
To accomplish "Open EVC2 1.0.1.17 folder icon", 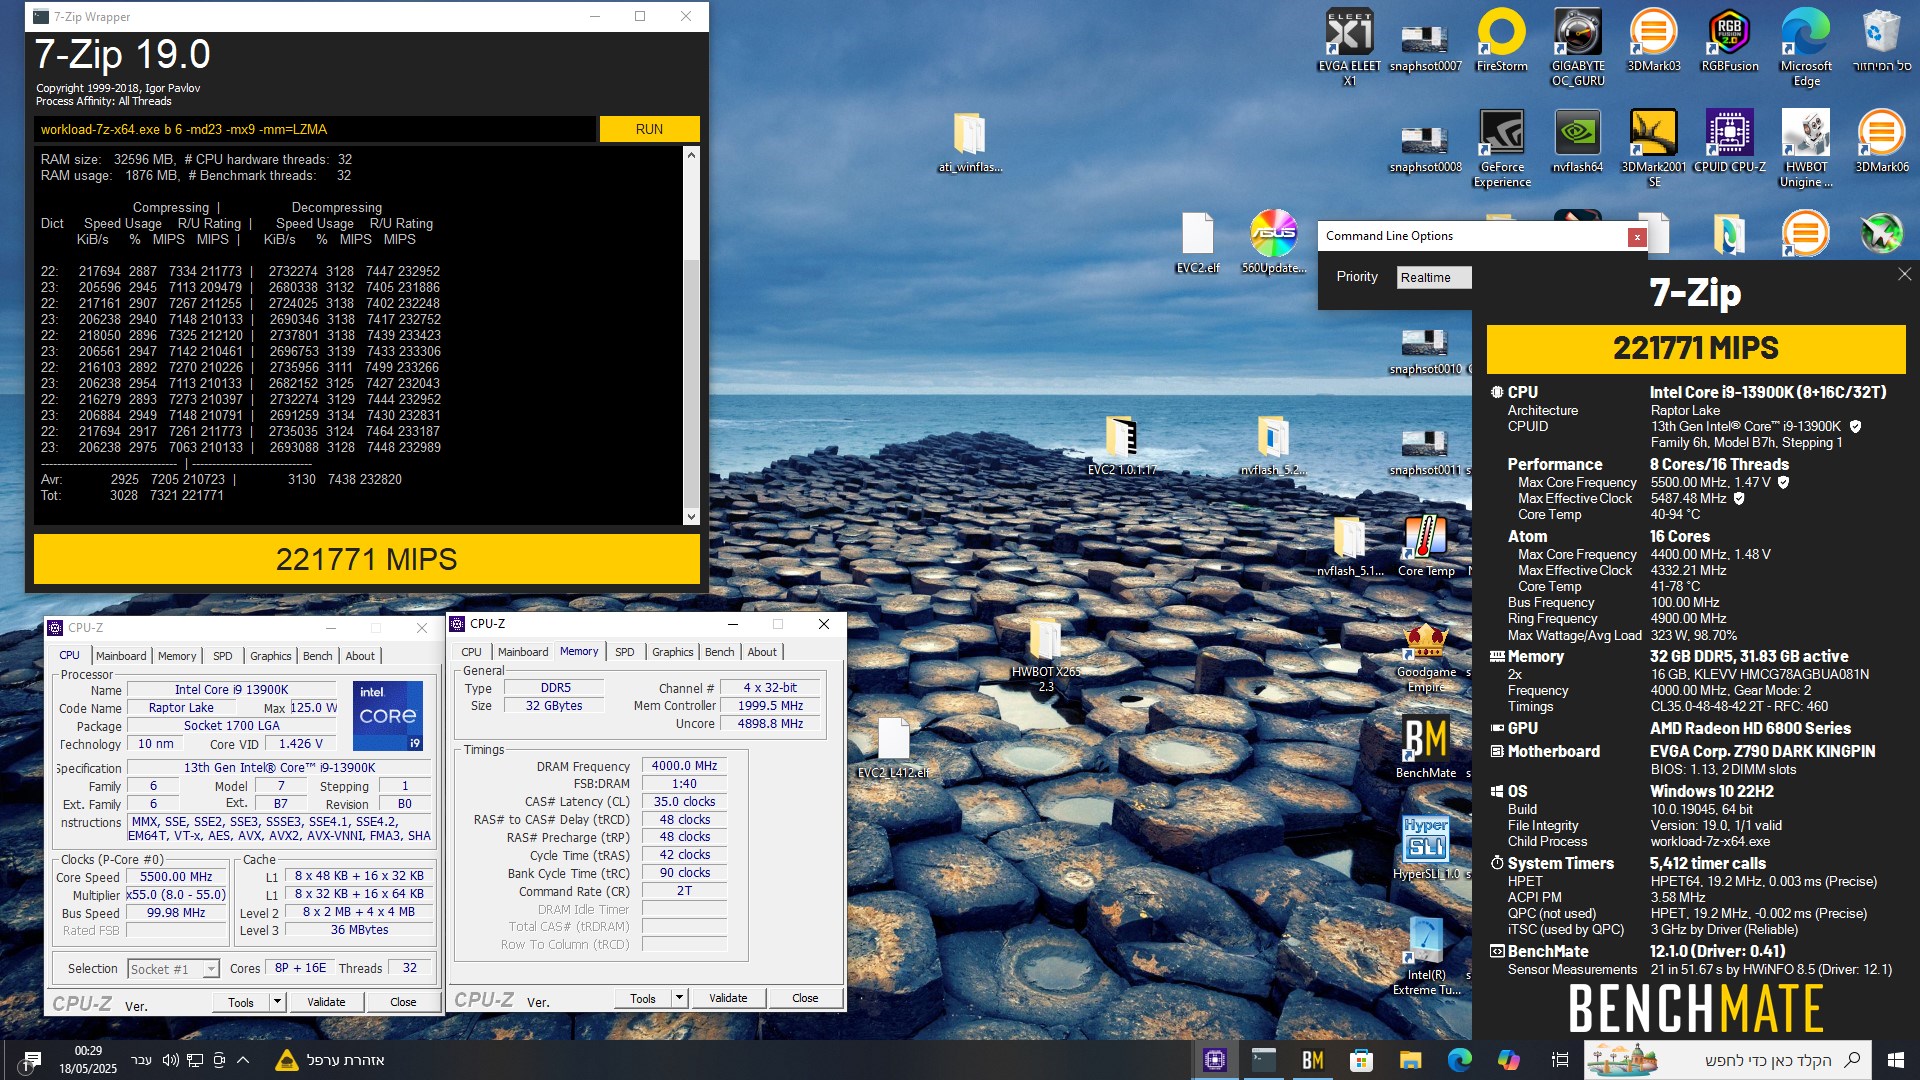I will pyautogui.click(x=1122, y=444).
